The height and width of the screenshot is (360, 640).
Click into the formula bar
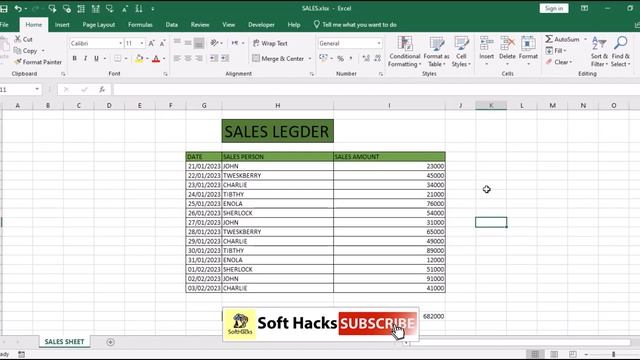376,89
